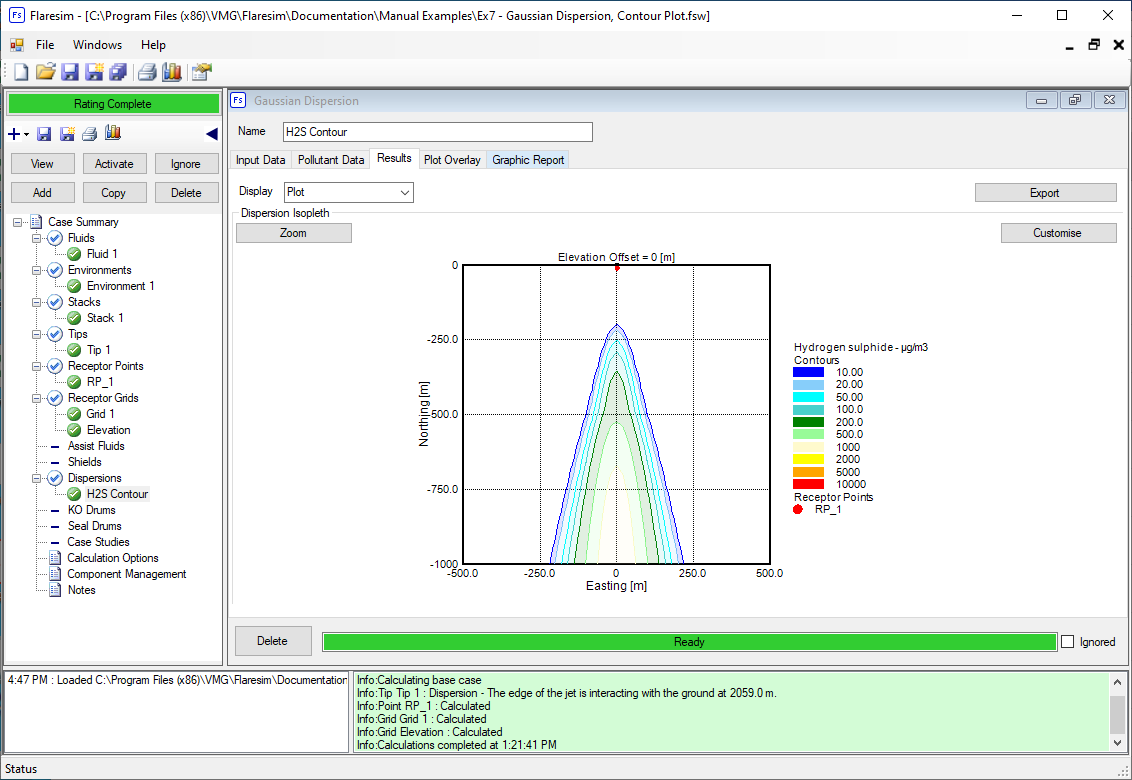The height and width of the screenshot is (780, 1132).
Task: Click the red 10000 contour legend swatch
Action: 809,484
